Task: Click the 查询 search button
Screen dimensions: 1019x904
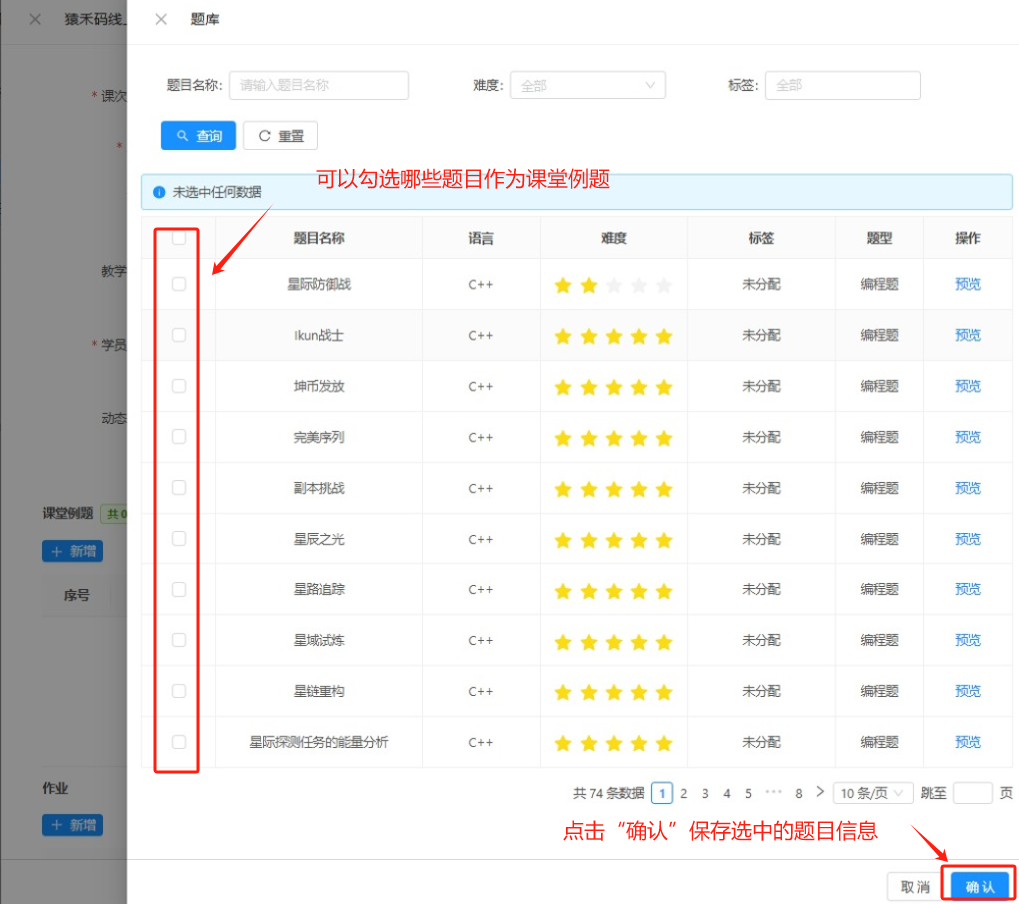Action: (x=198, y=136)
